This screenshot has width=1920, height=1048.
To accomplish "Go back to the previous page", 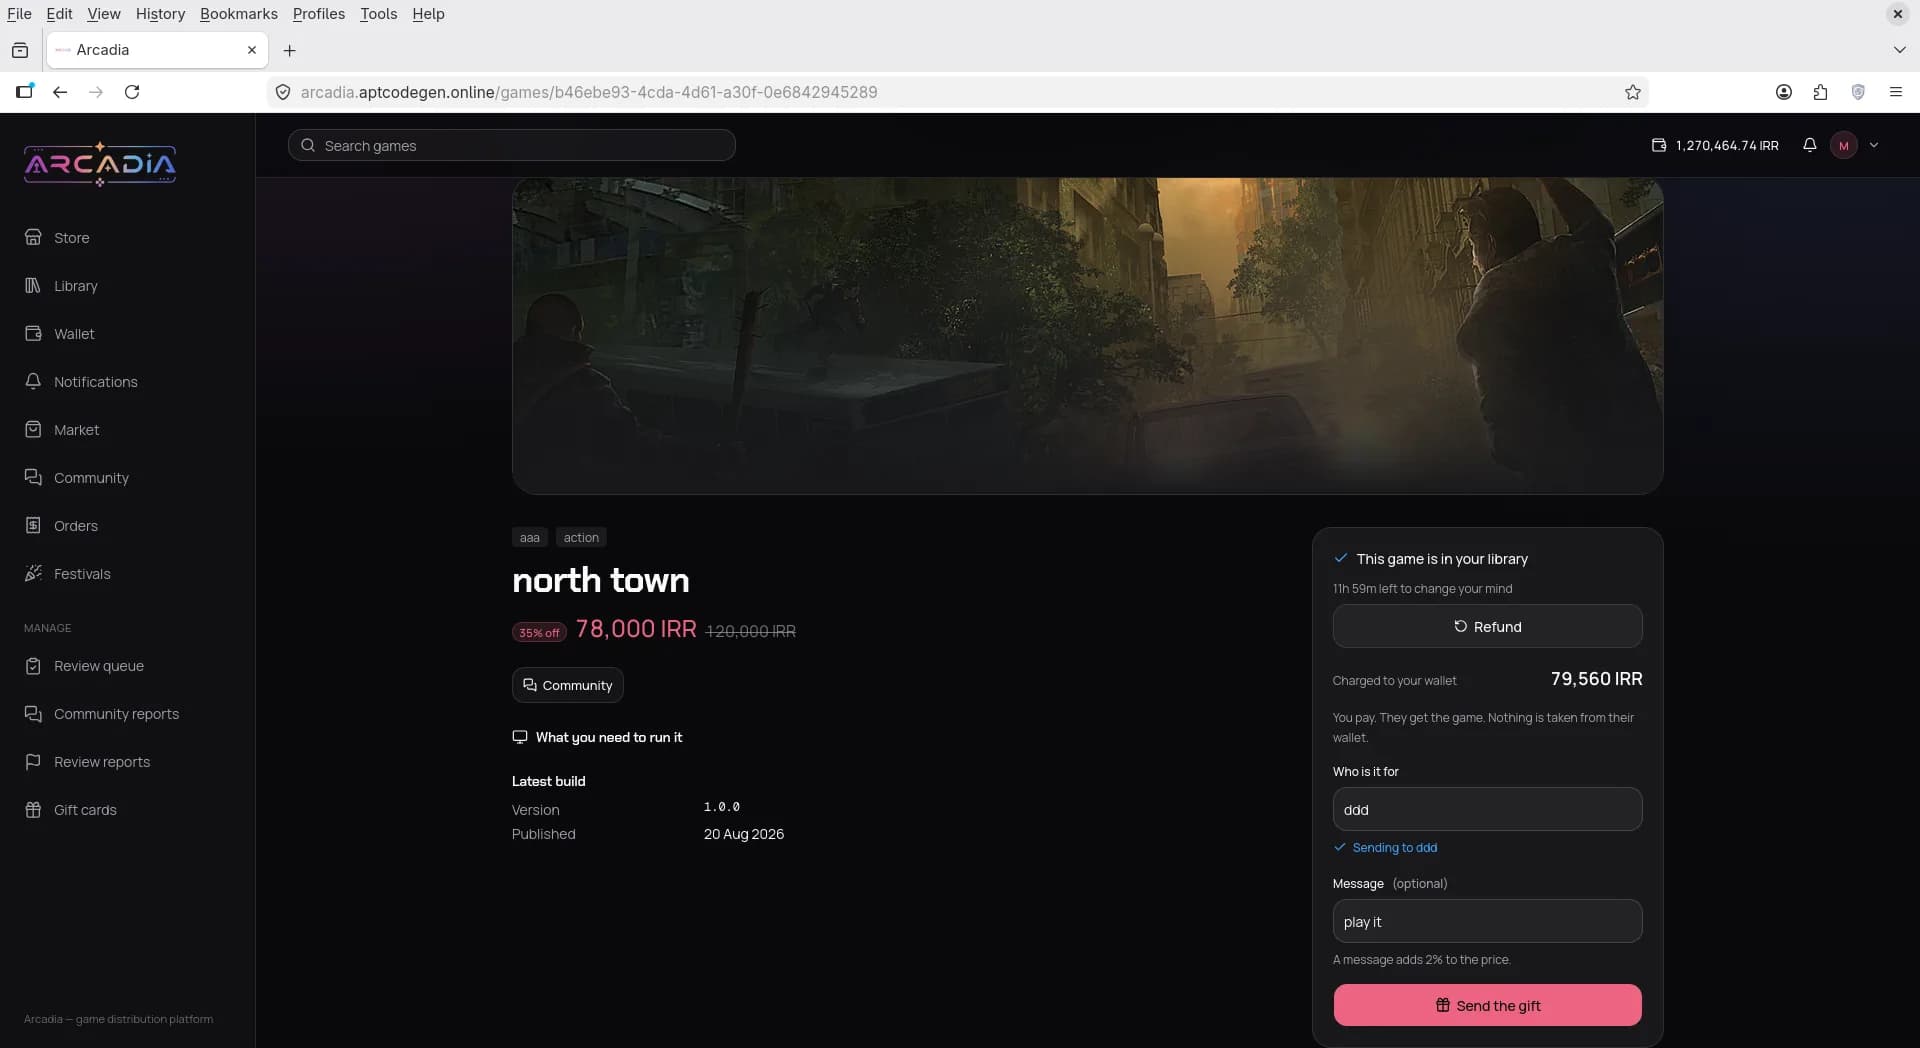I will coord(60,92).
